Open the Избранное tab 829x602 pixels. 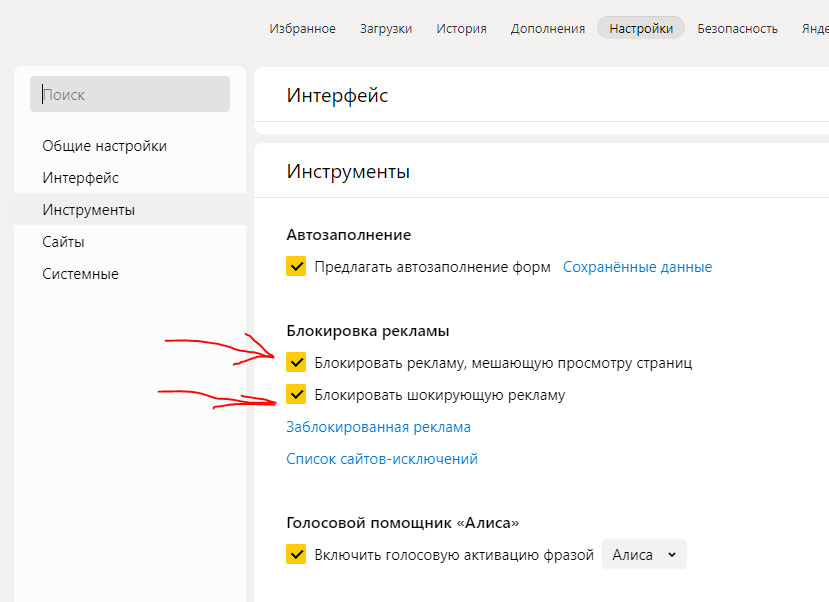302,29
